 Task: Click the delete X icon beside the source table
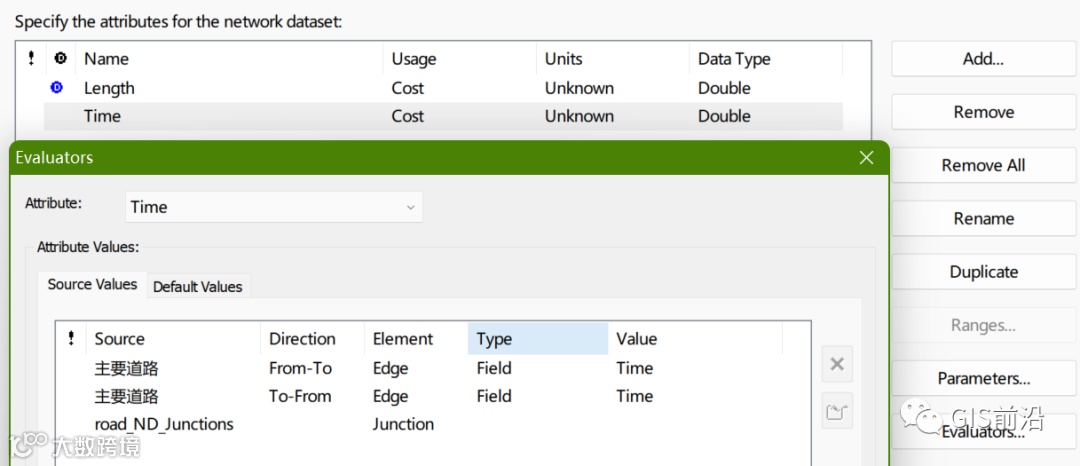click(837, 365)
